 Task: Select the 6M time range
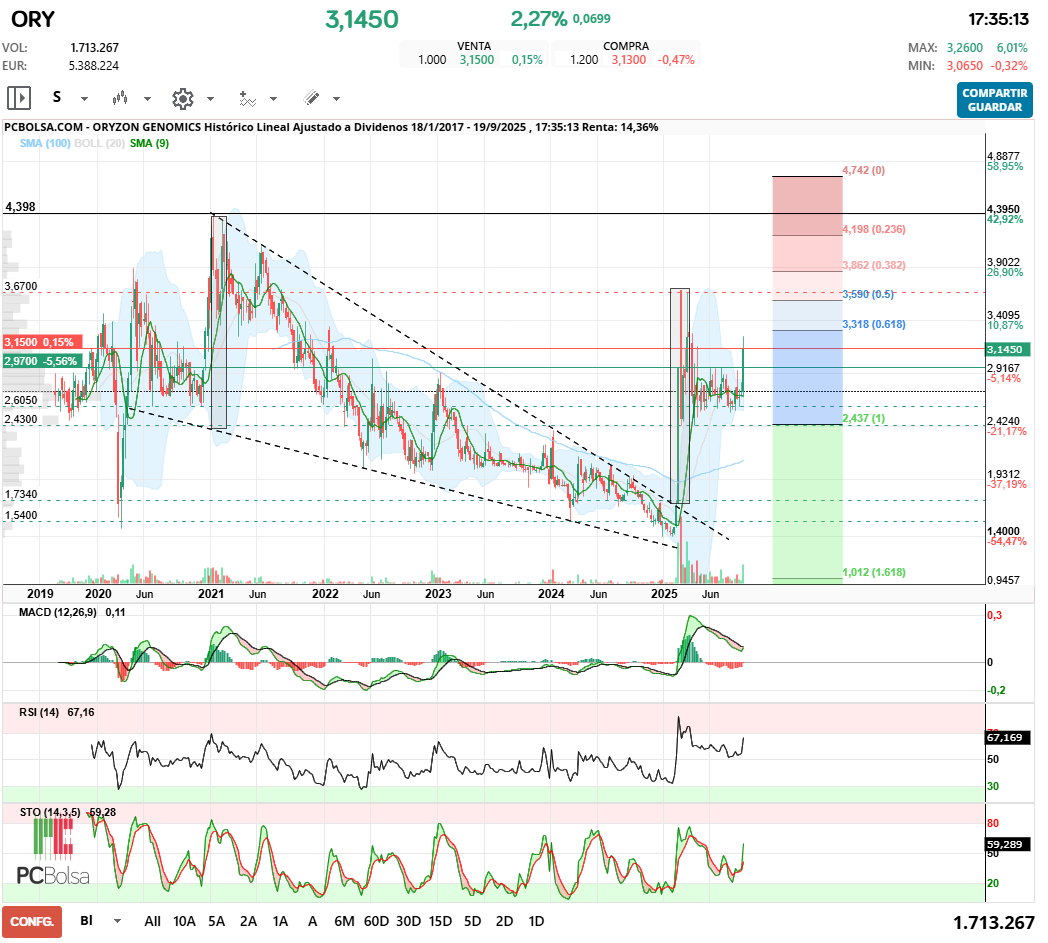tap(344, 922)
